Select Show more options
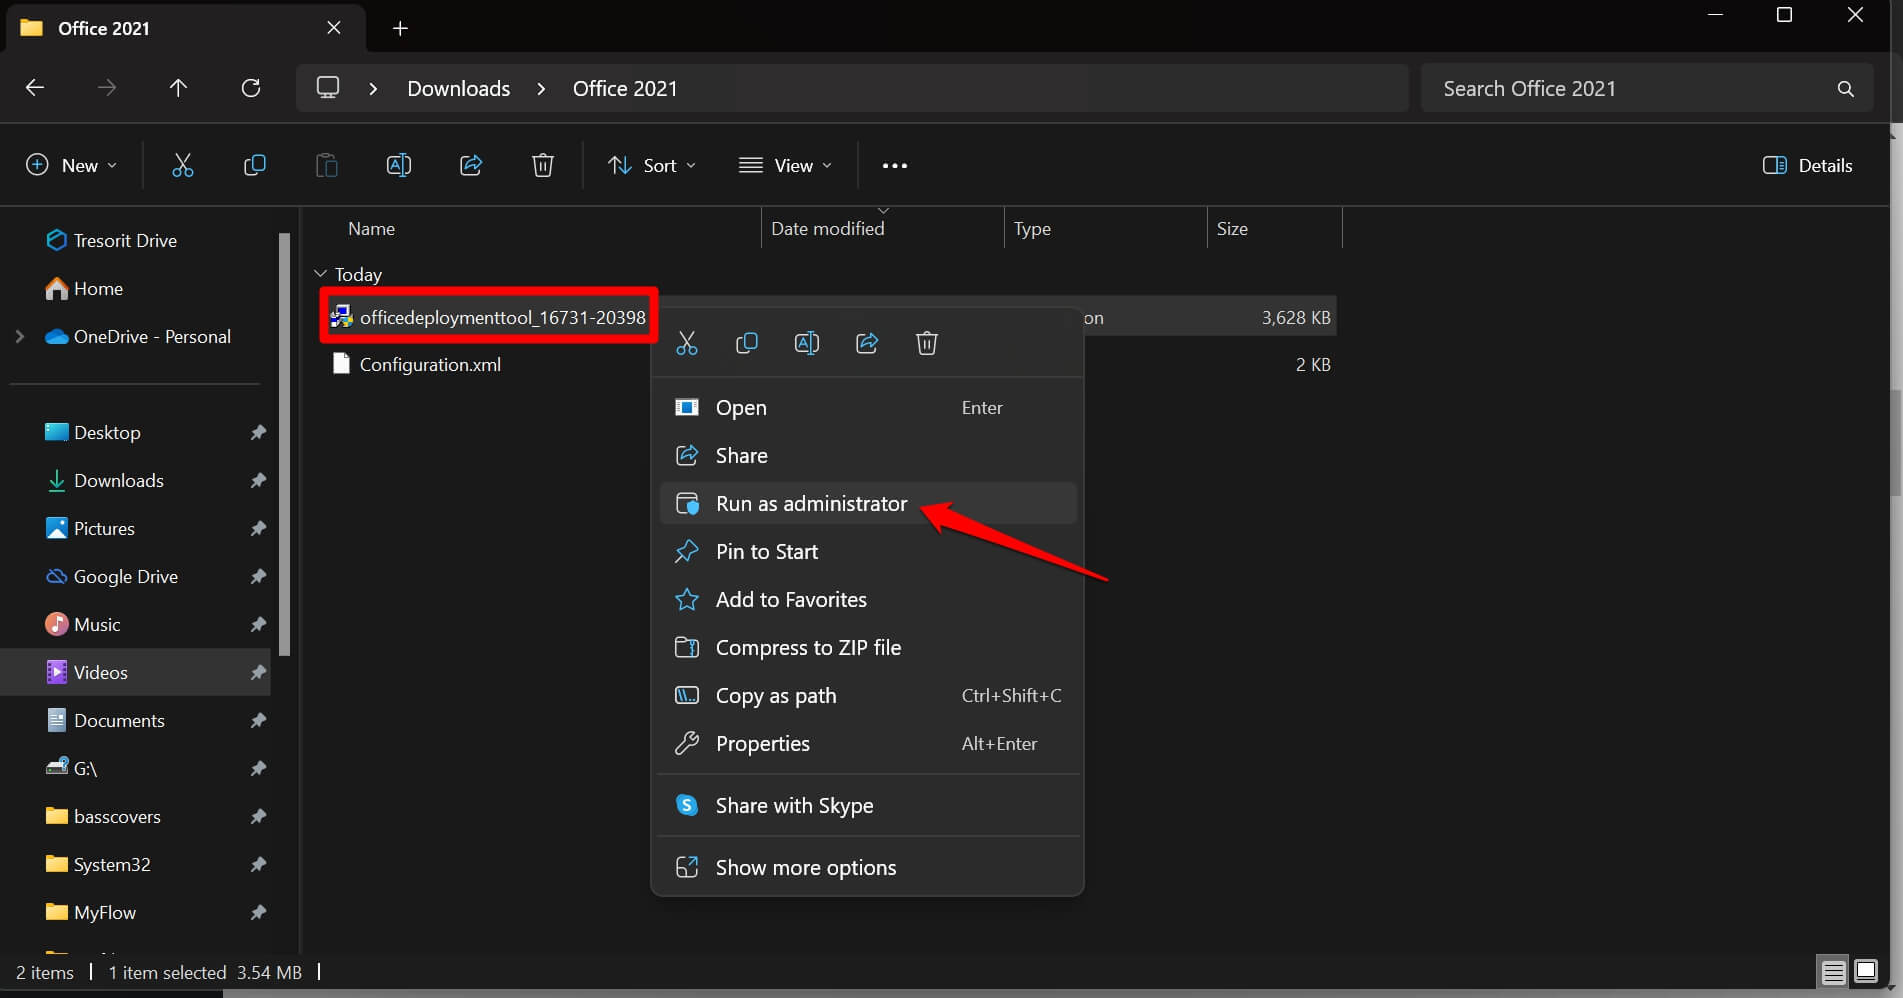Screen dimensions: 1903x998 point(868,867)
